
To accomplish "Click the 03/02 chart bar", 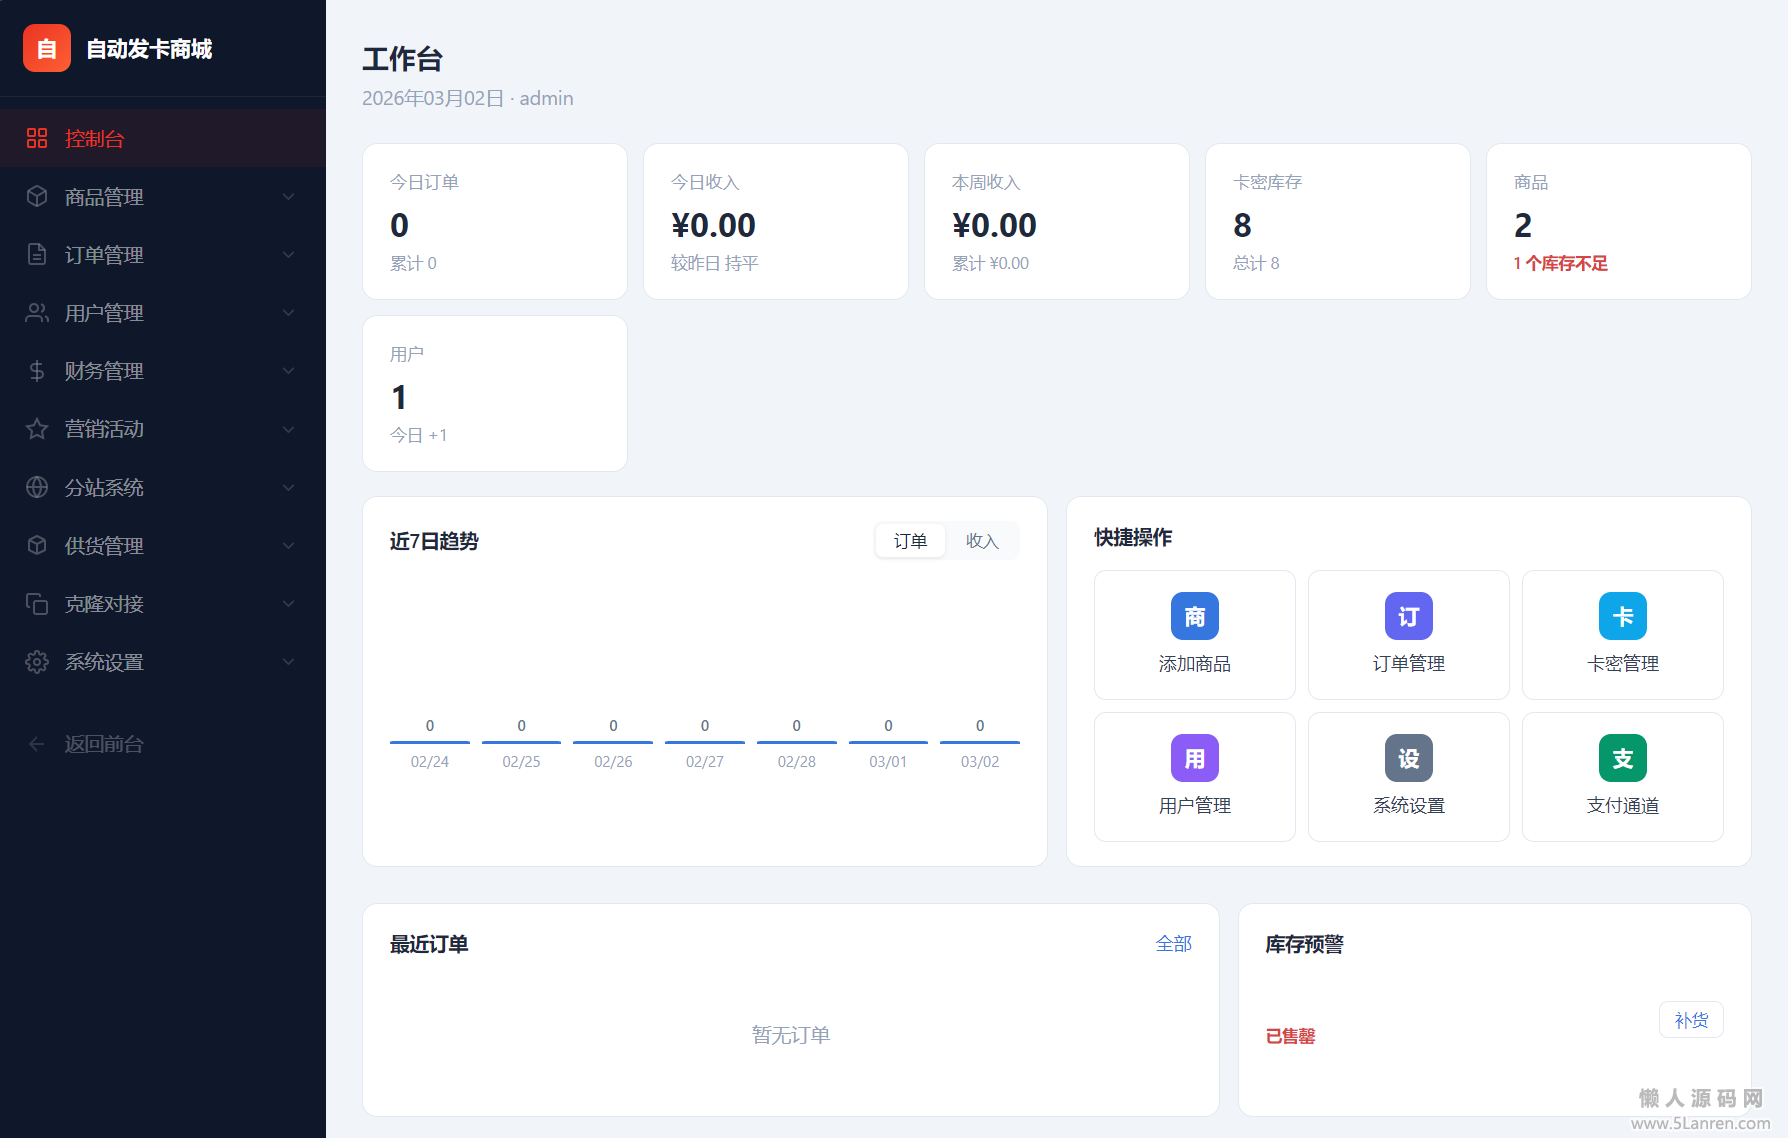I will [x=980, y=741].
